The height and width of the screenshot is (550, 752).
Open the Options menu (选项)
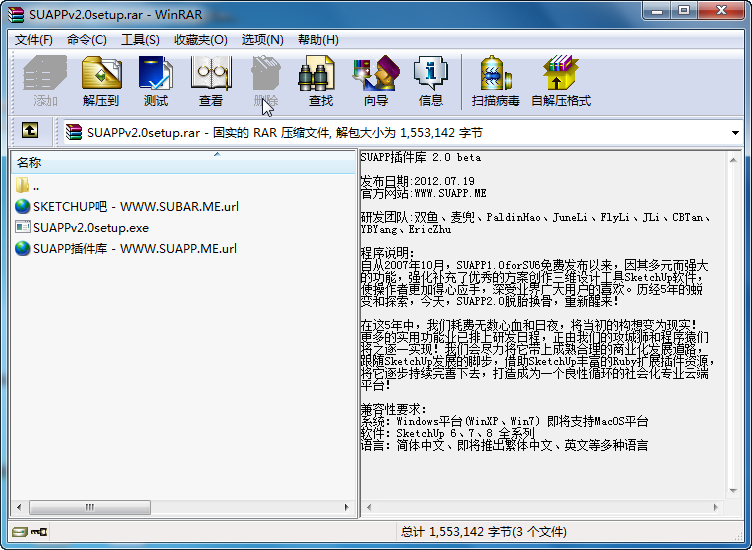pyautogui.click(x=262, y=40)
